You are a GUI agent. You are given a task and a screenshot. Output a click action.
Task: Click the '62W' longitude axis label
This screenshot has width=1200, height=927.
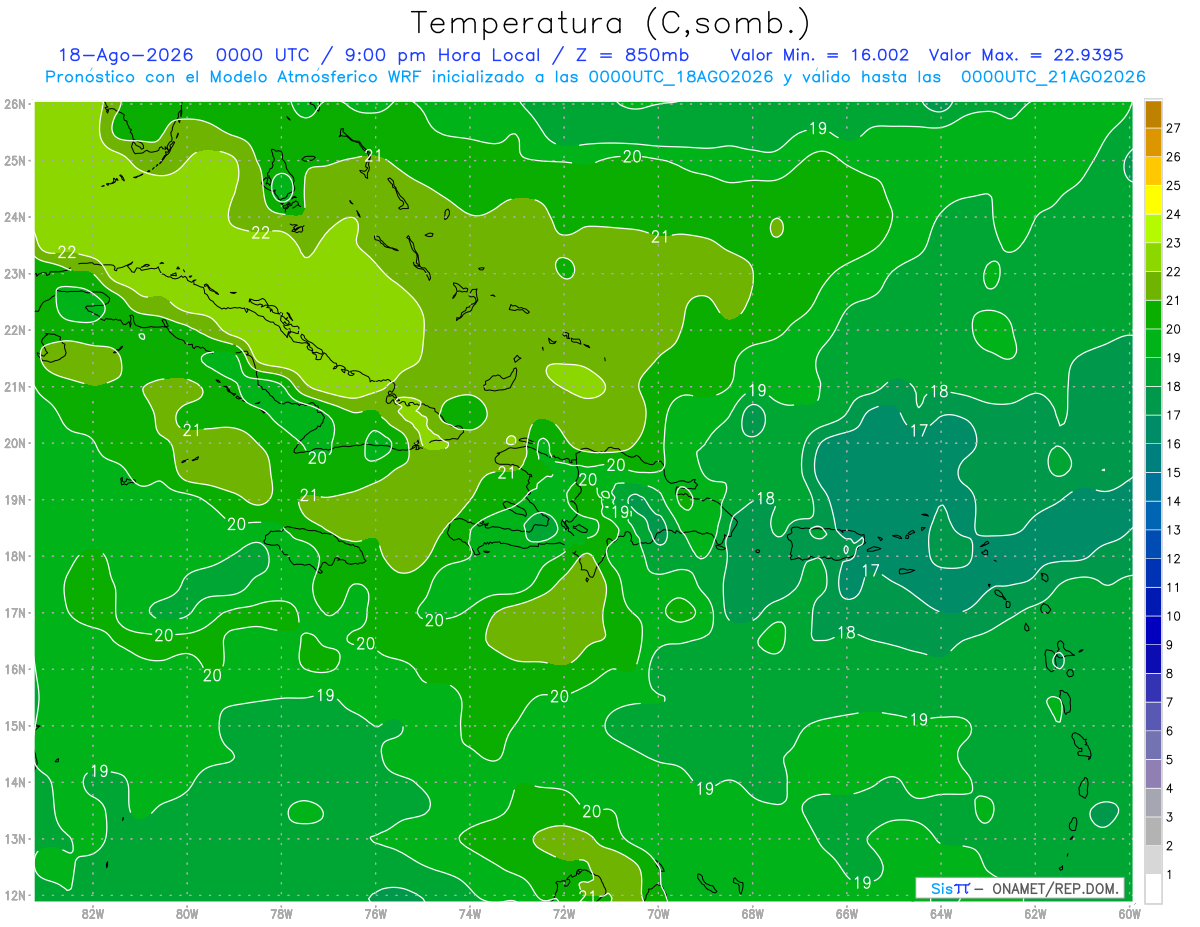1035,912
